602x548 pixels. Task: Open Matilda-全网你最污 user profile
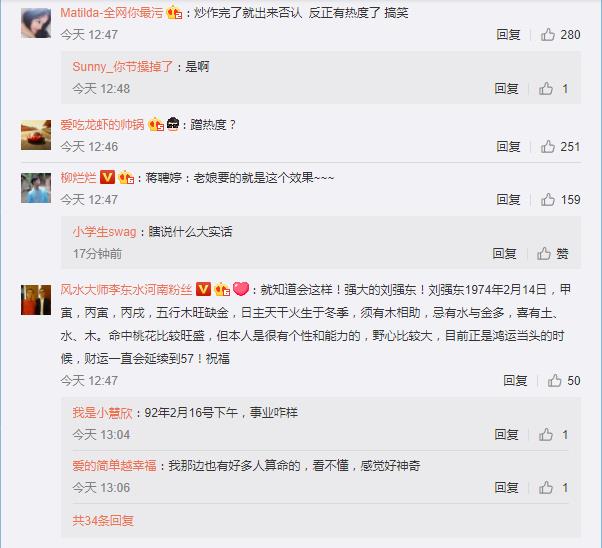point(112,13)
